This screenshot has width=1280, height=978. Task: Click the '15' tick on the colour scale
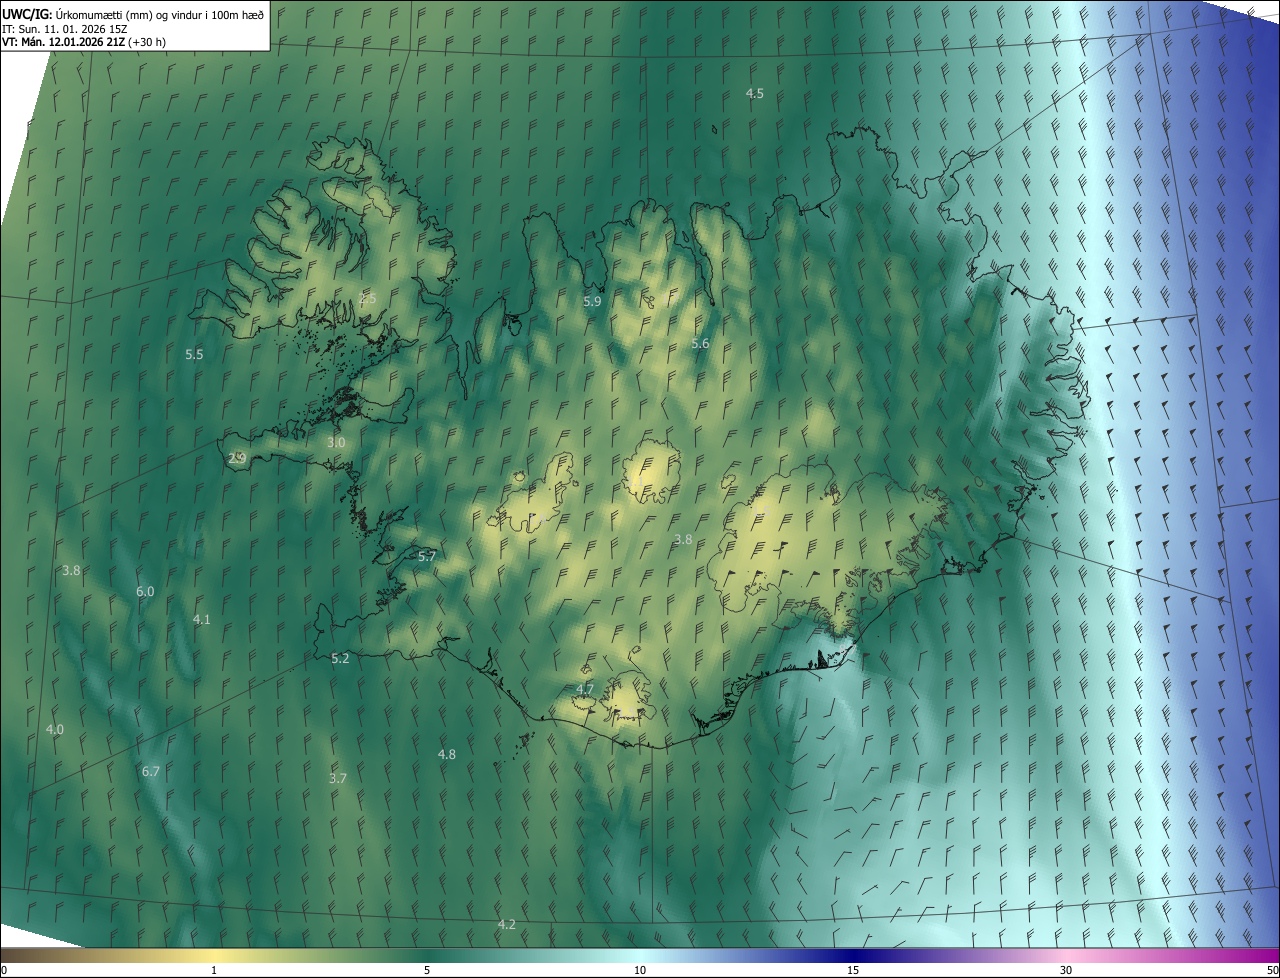[x=853, y=970]
